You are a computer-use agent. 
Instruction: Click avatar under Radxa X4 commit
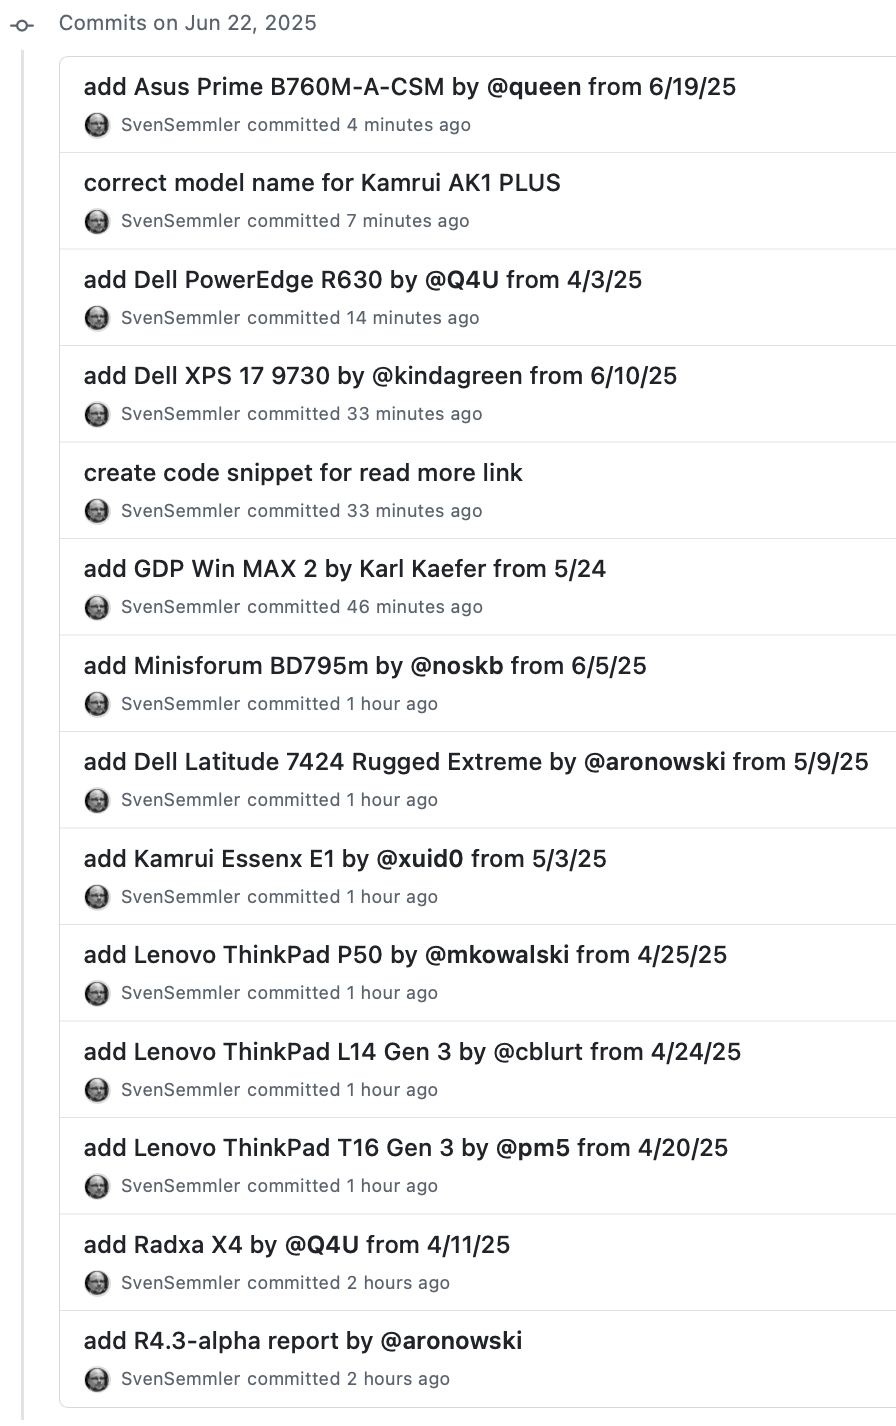(x=97, y=1283)
